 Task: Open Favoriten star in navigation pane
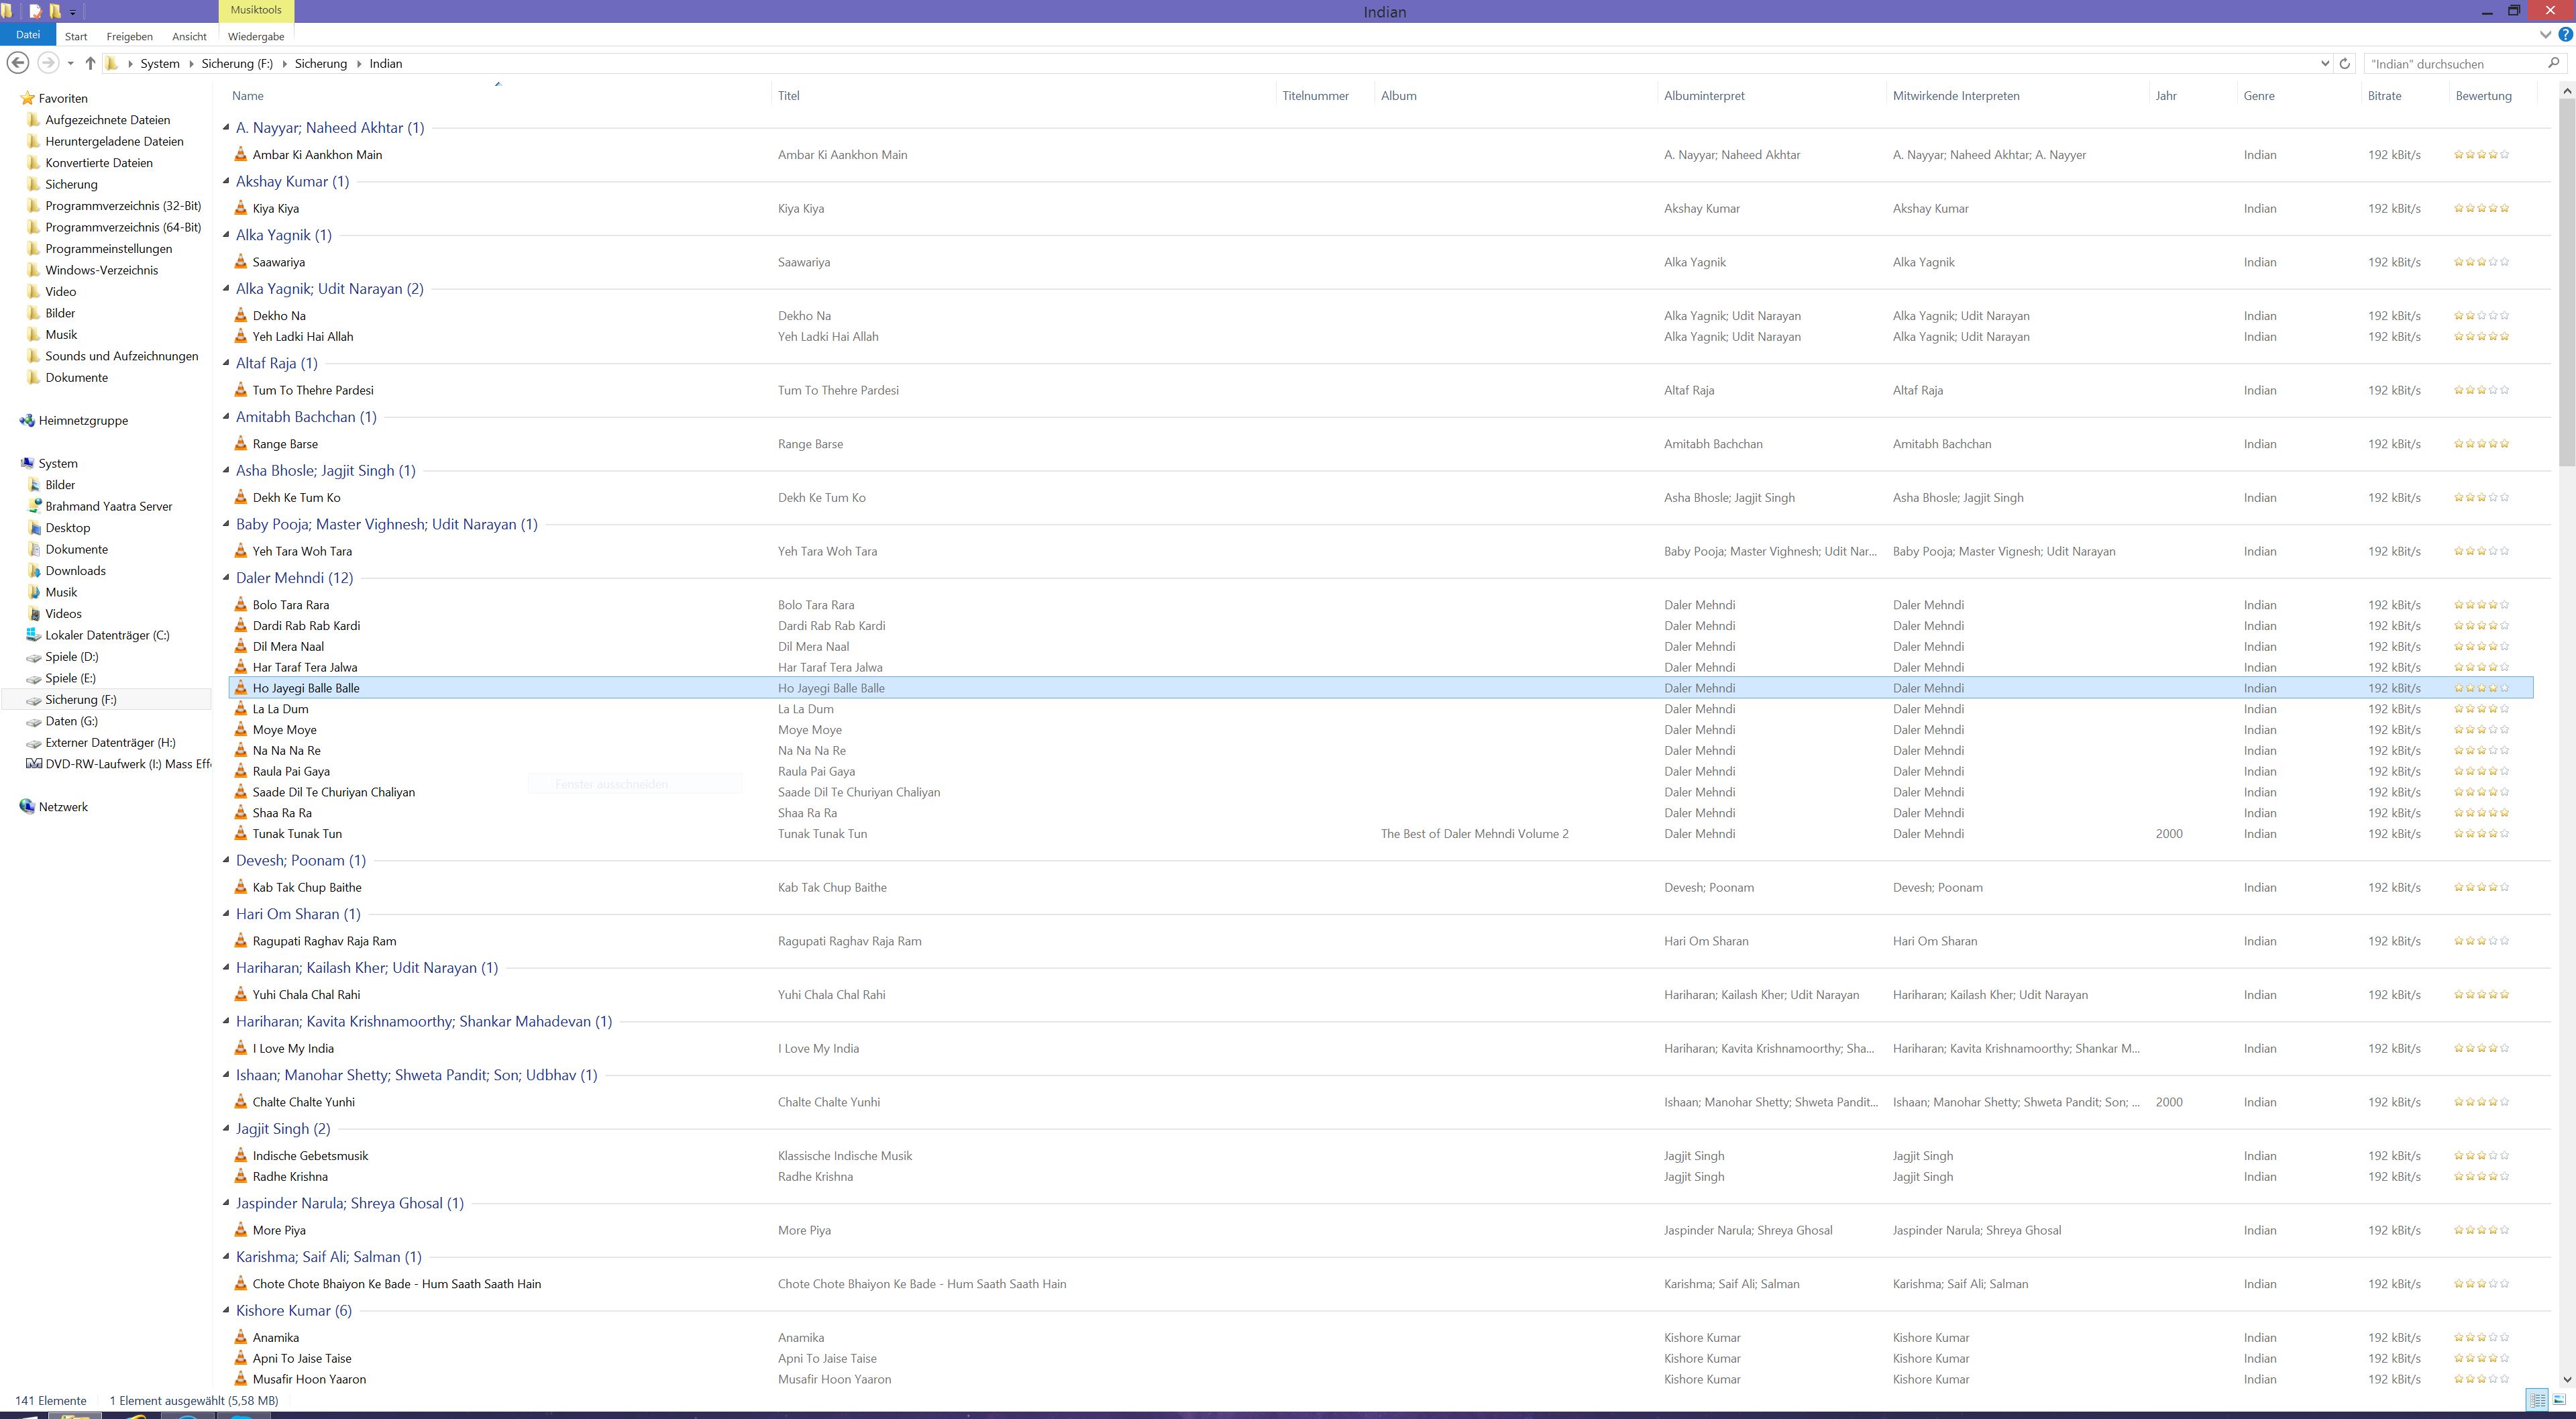[27, 98]
